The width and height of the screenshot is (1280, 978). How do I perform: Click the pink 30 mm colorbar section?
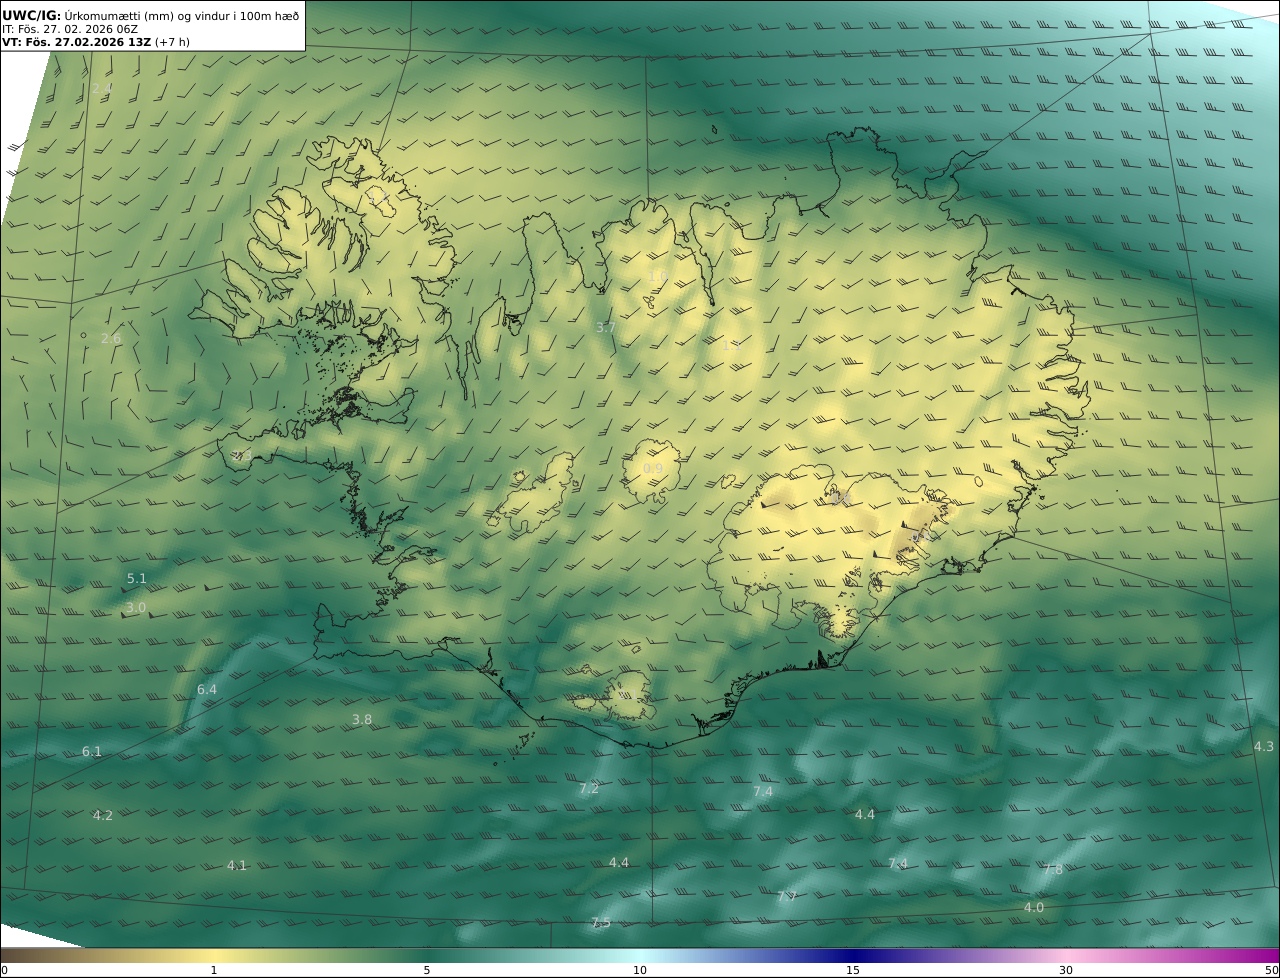coord(1066,955)
